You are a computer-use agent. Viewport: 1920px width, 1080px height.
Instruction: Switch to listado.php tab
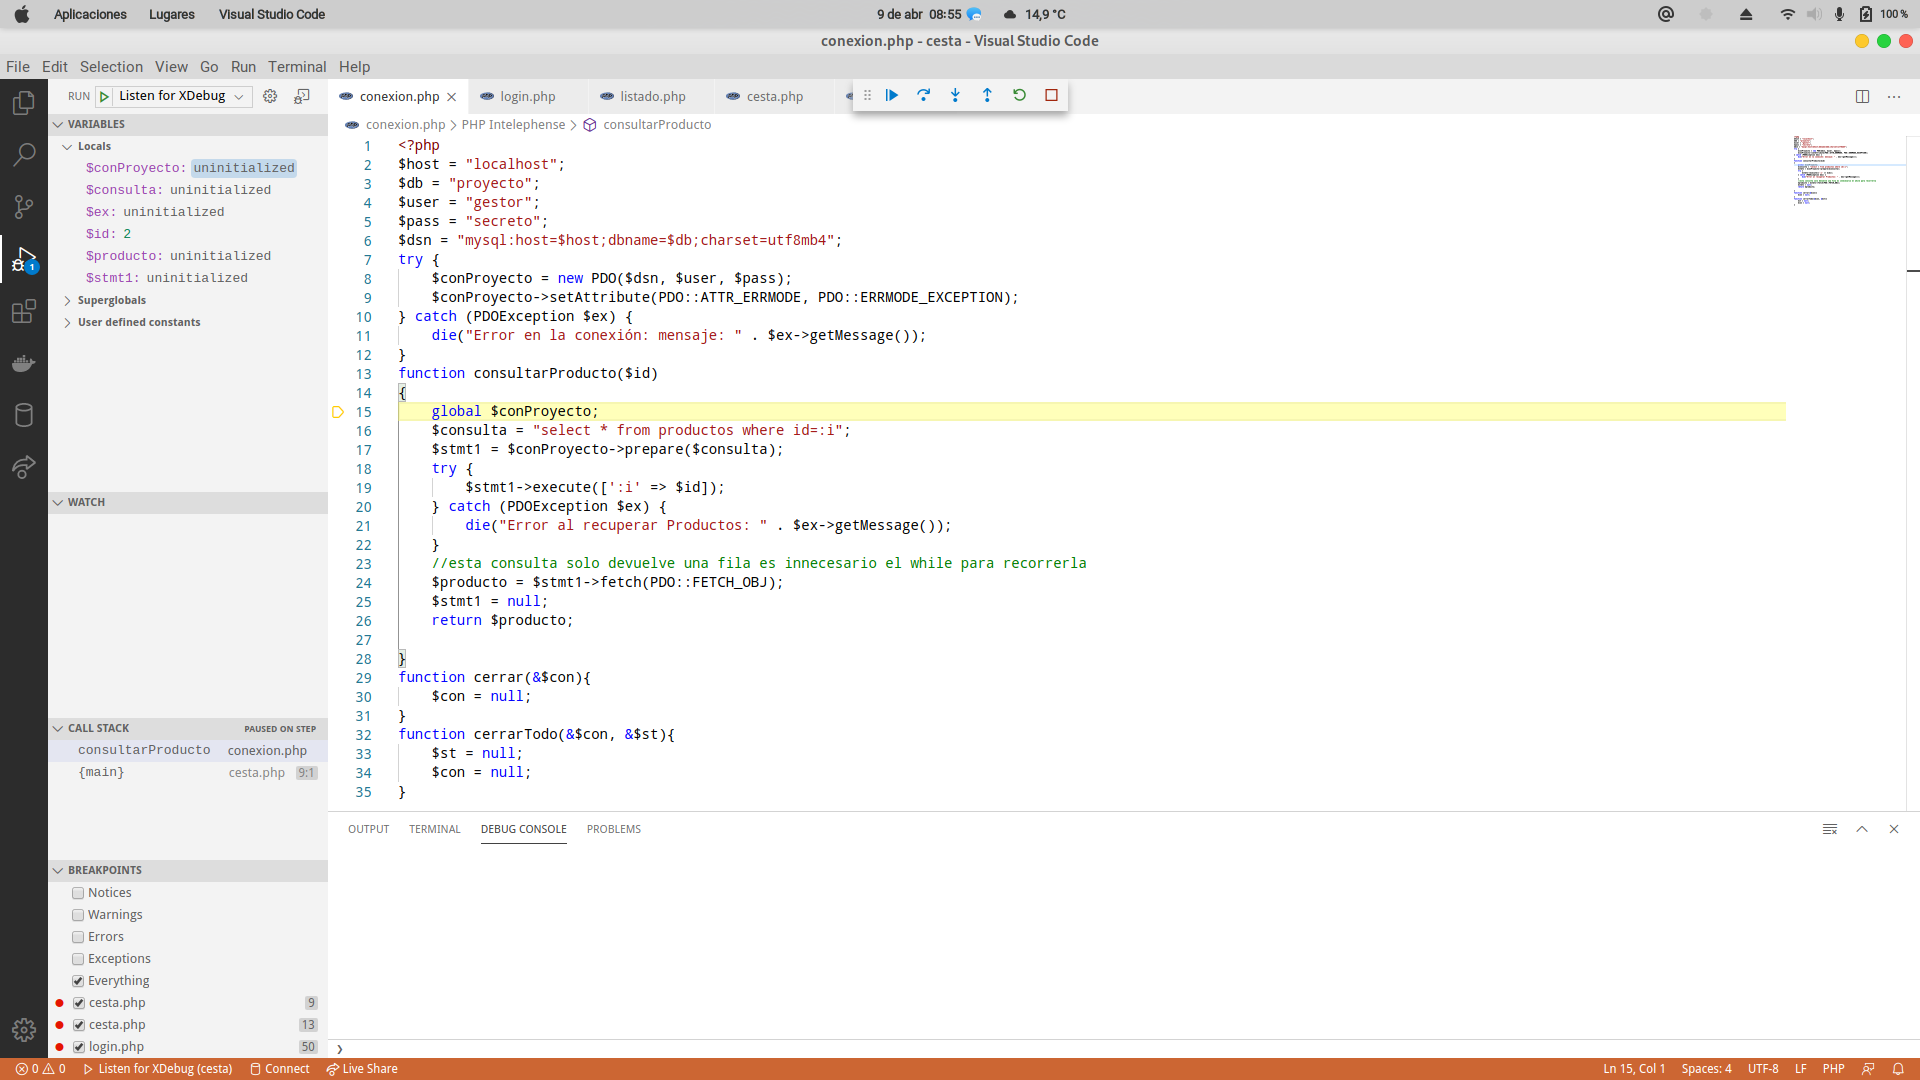(652, 97)
